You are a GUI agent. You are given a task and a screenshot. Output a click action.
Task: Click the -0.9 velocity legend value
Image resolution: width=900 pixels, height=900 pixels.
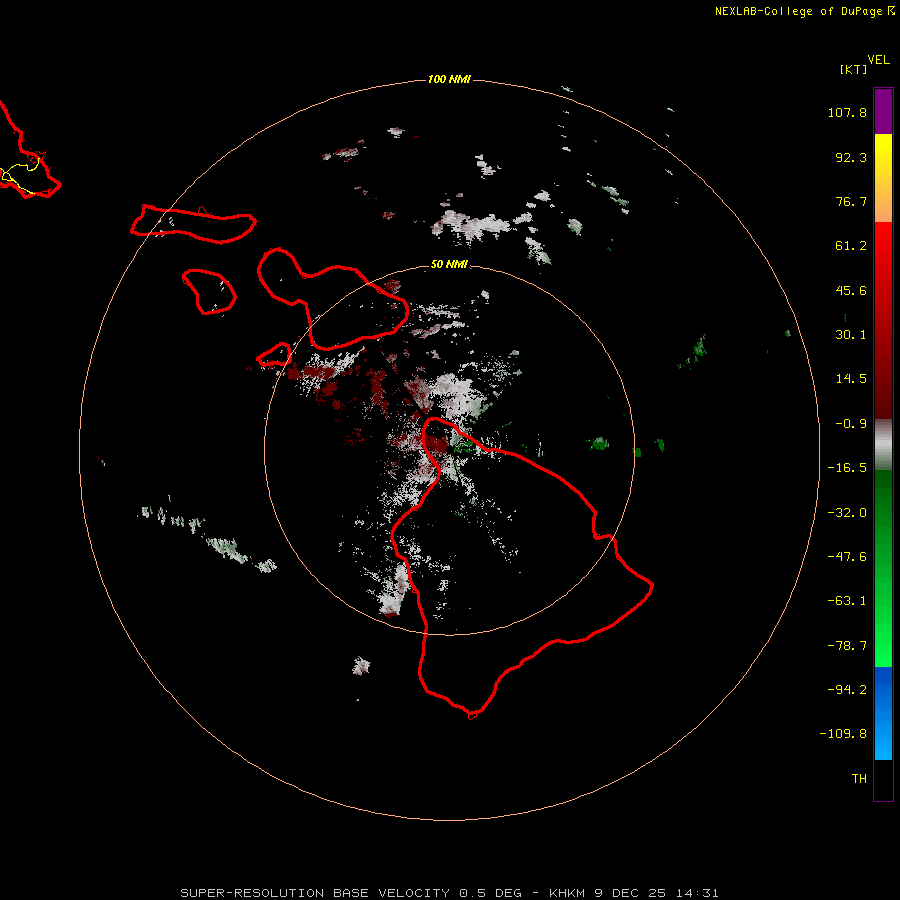(x=851, y=424)
